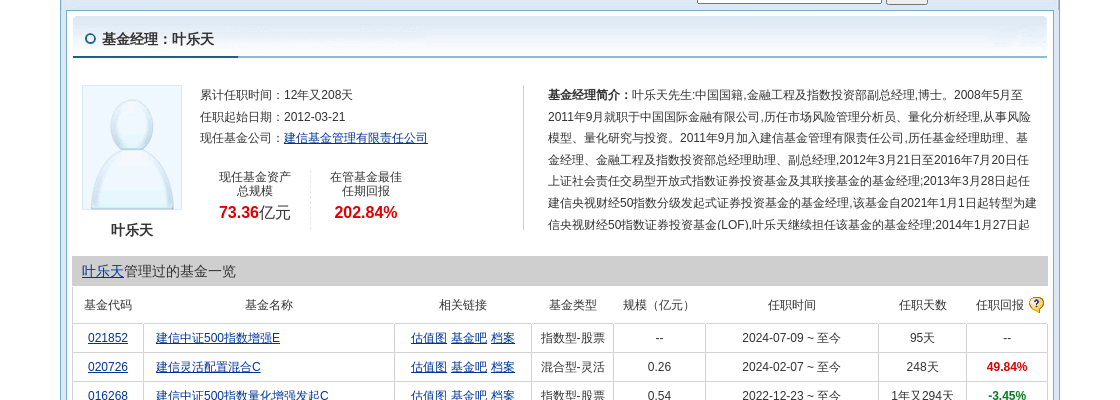The width and height of the screenshot is (1120, 400).
Task: Click the 基金经理简介 heading
Action: coord(589,95)
